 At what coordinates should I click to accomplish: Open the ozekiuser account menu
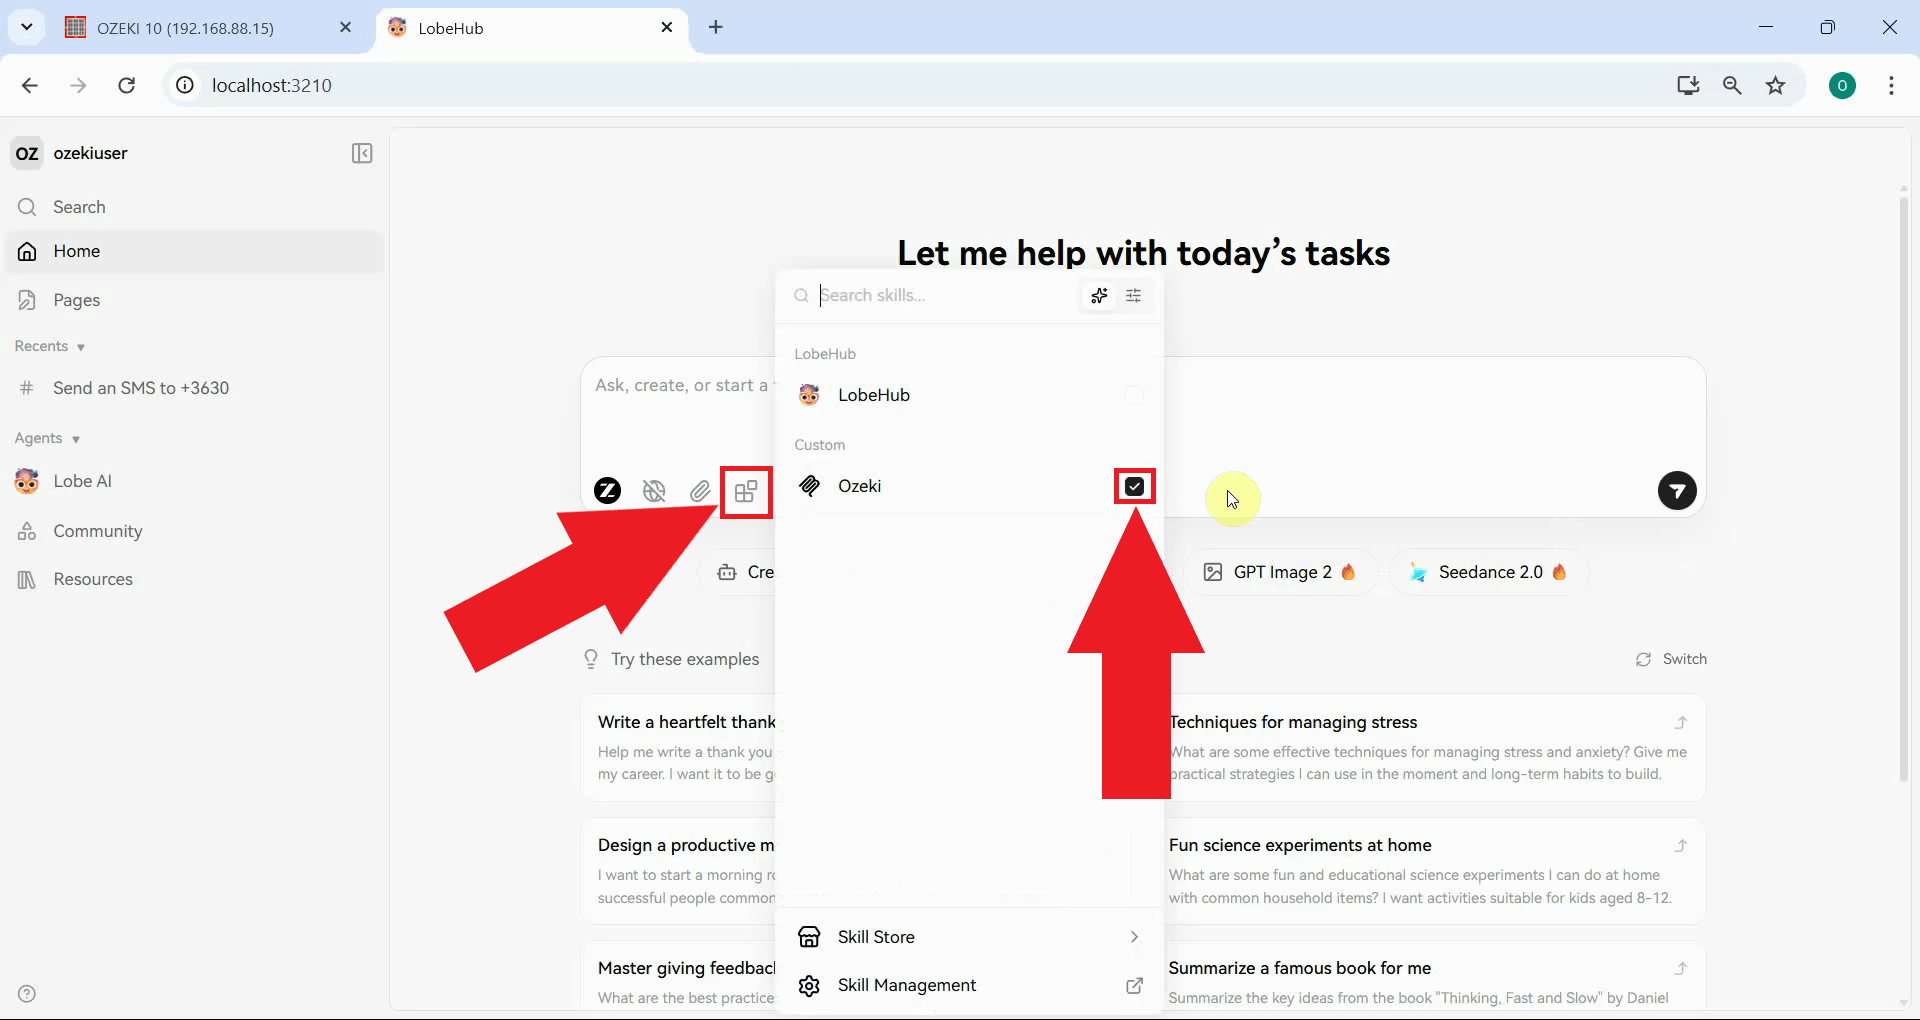90,153
